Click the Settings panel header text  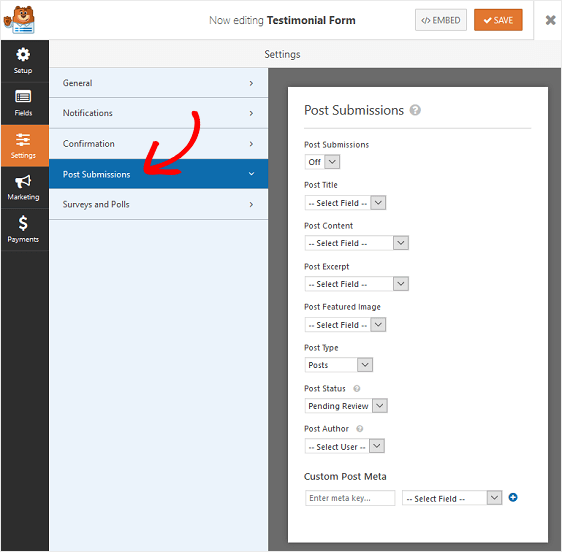coord(282,54)
